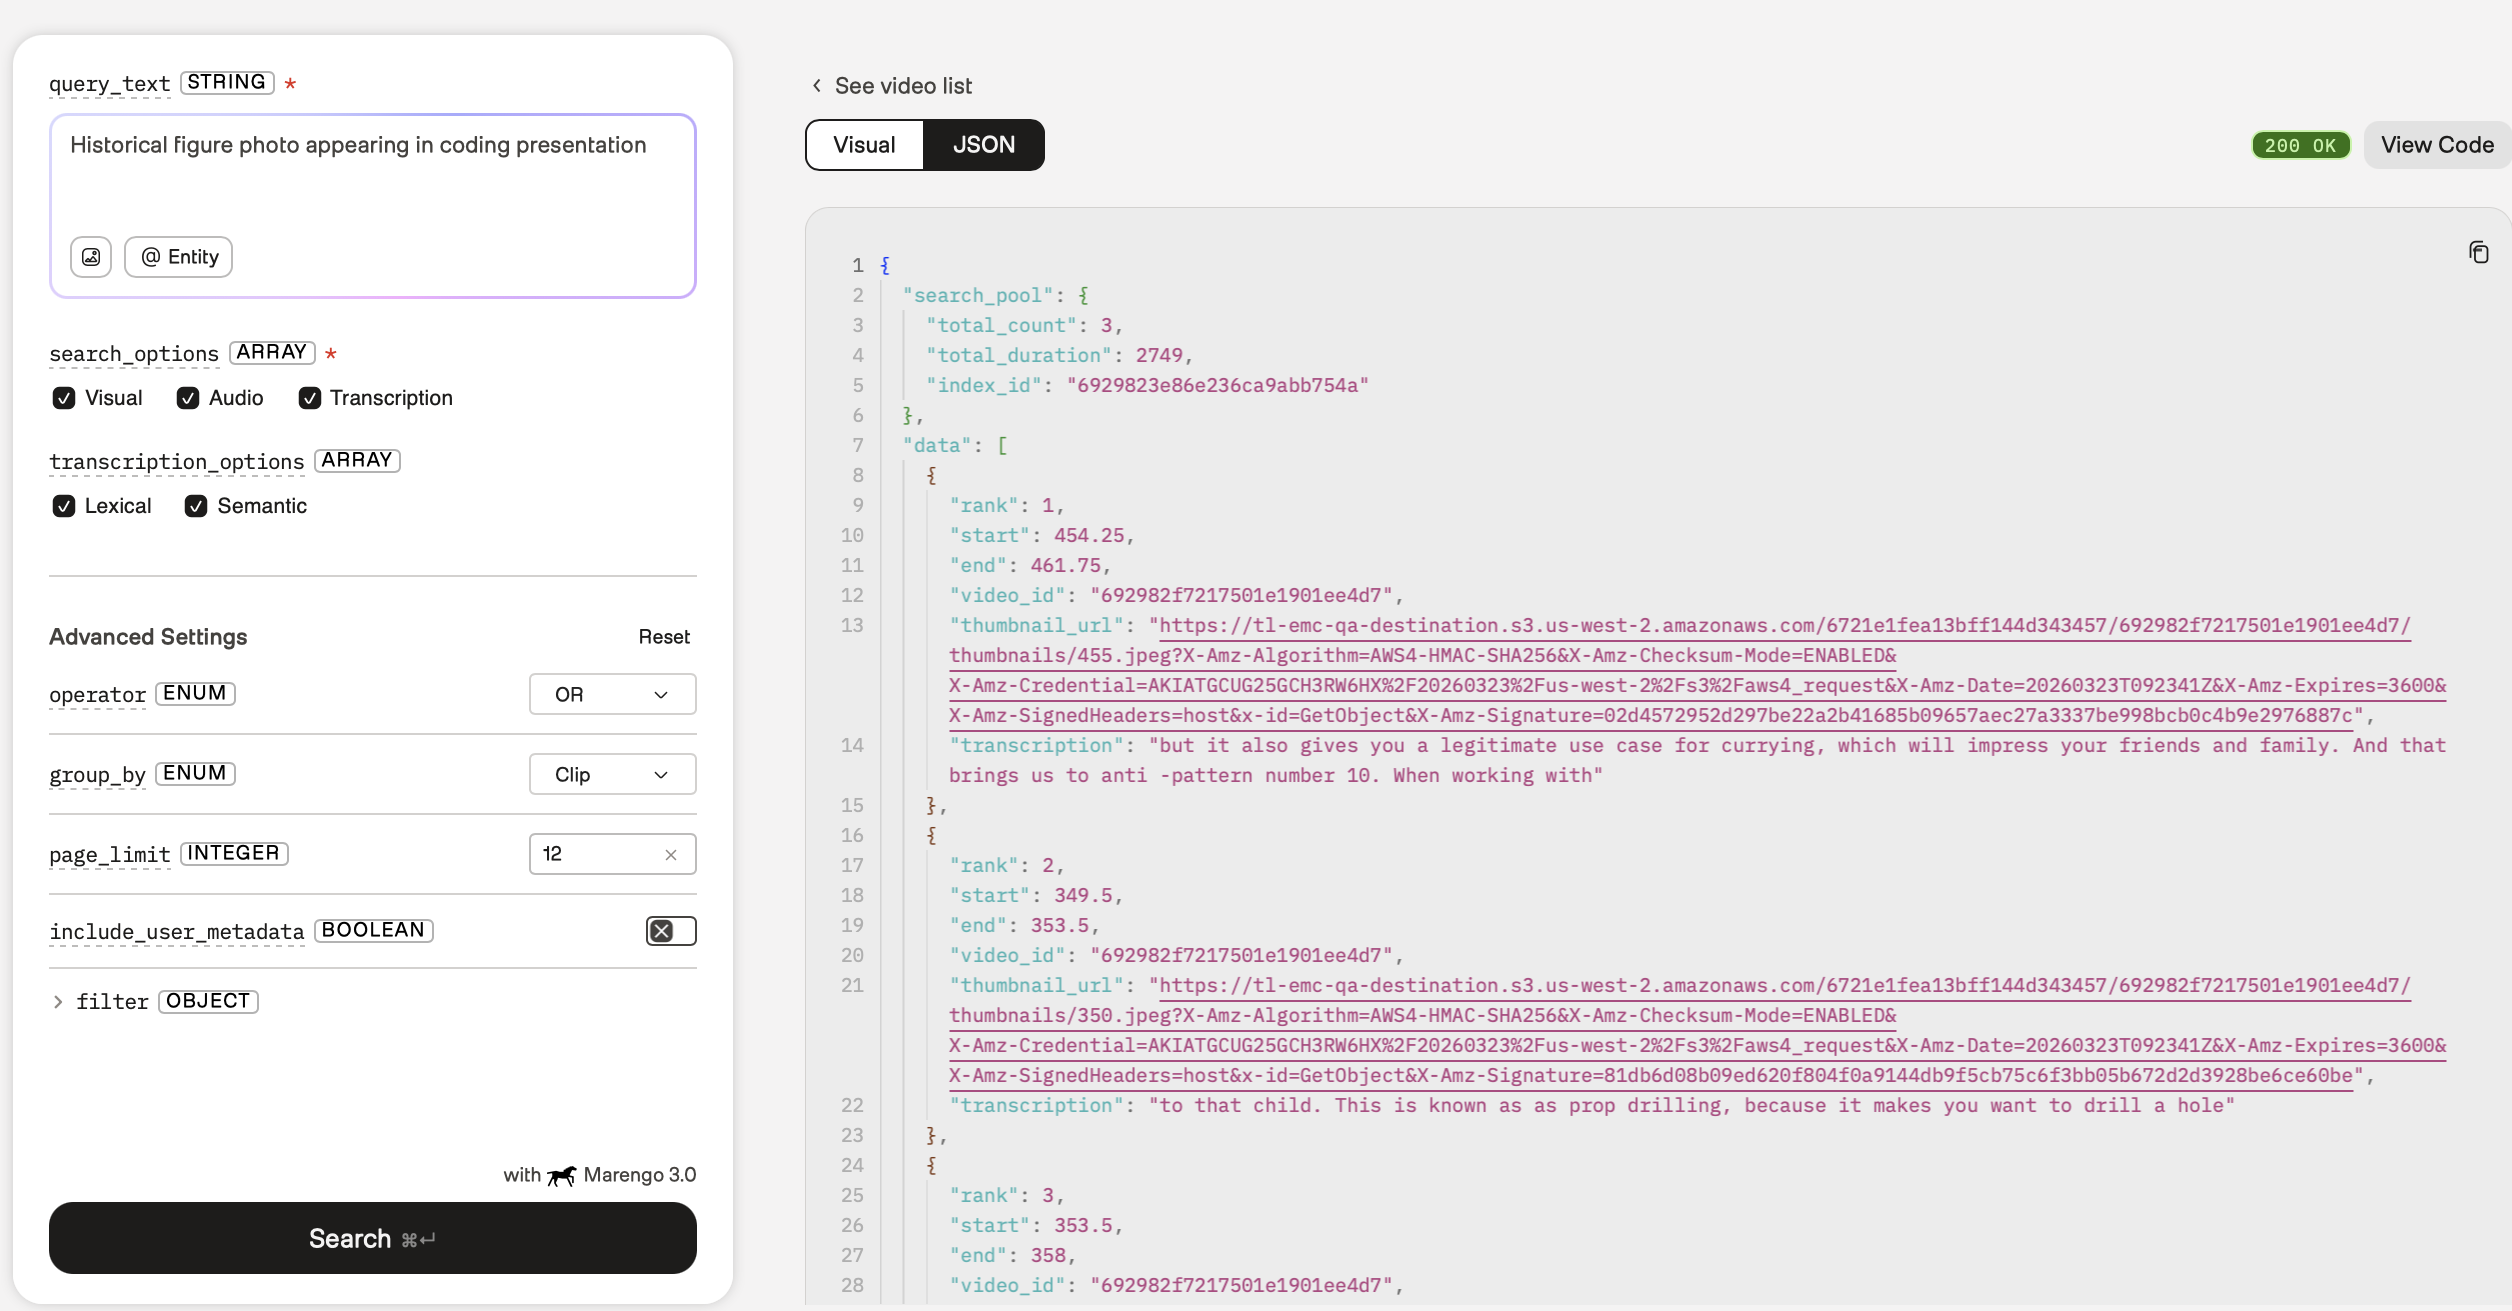The height and width of the screenshot is (1311, 2512).
Task: Click the copy JSON response icon
Action: pyautogui.click(x=2478, y=253)
